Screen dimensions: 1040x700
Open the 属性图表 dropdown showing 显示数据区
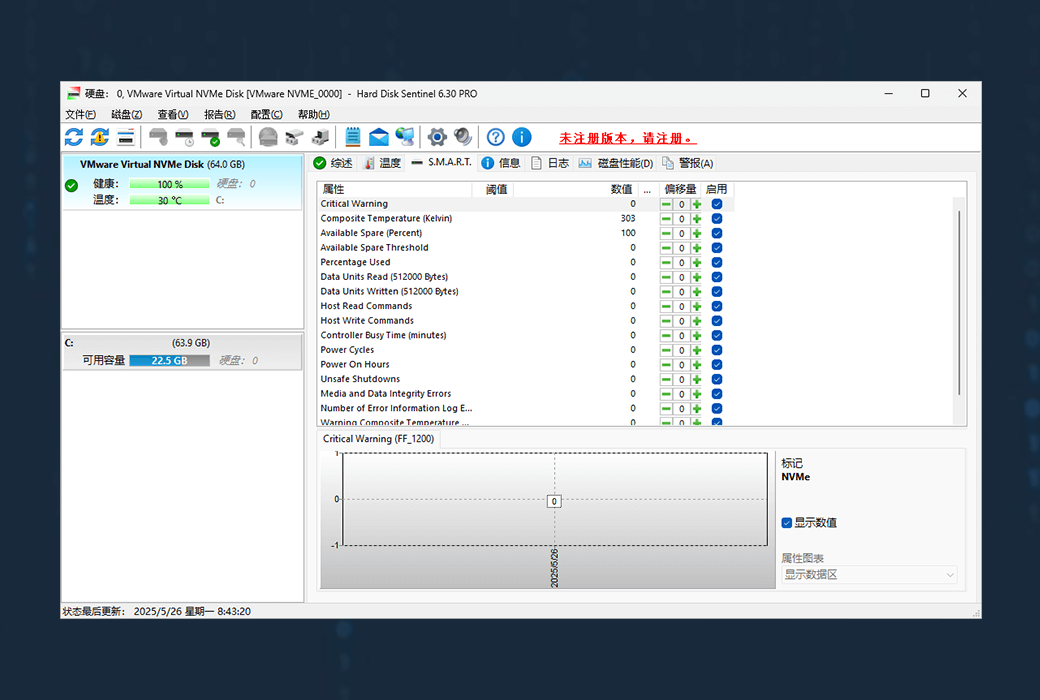(x=869, y=575)
